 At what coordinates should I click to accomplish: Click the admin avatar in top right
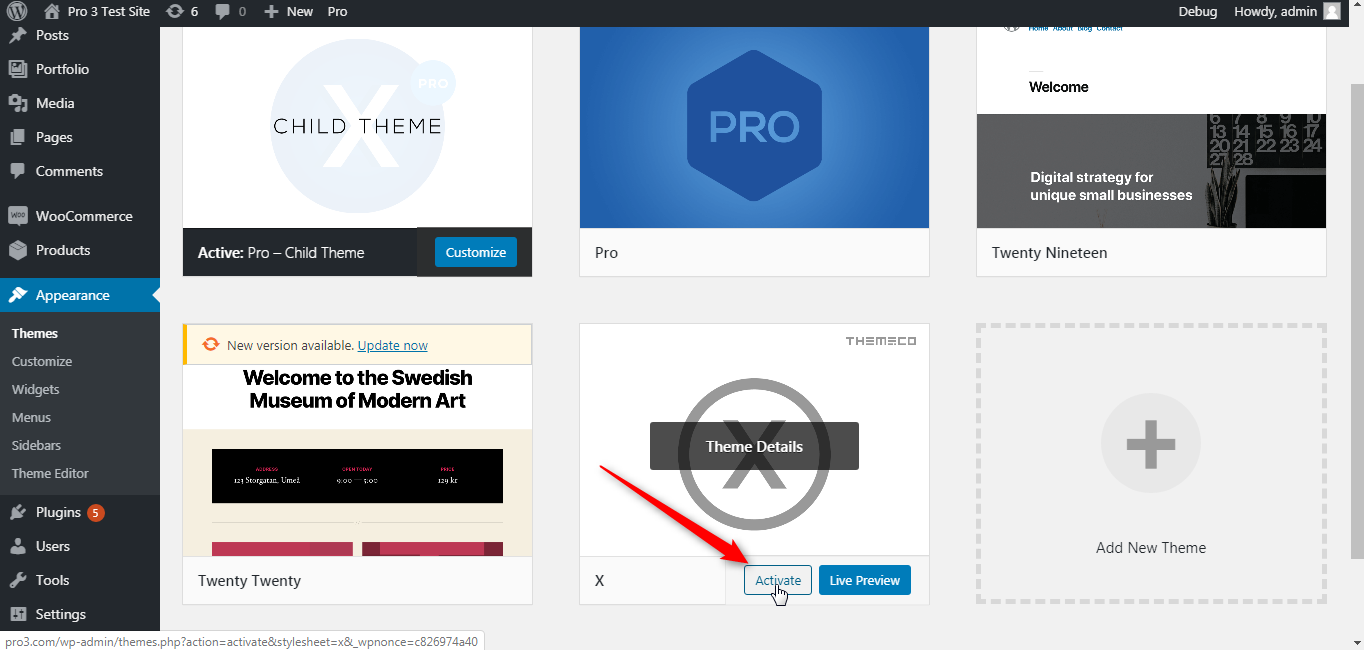pos(1331,12)
